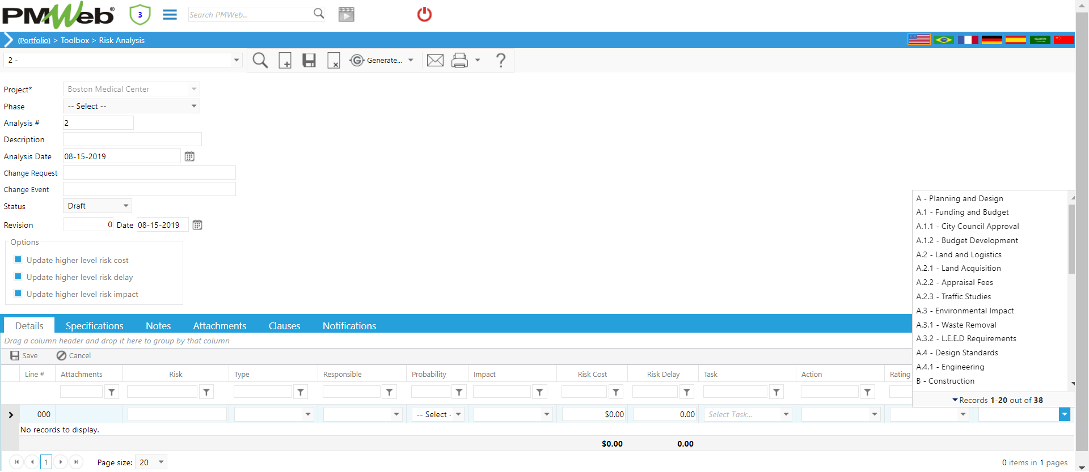Go to the first page of grid
The image size is (1089, 472).
(x=16, y=462)
